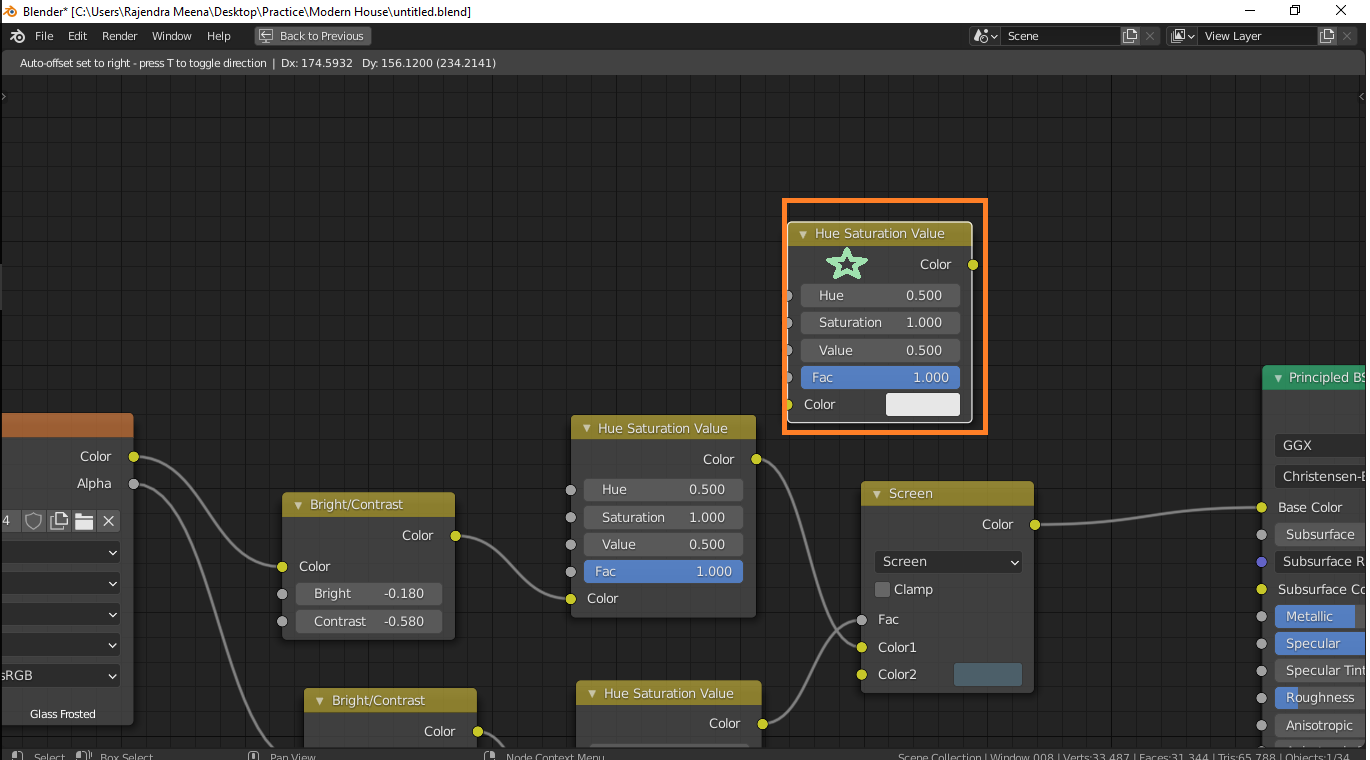Click the Alpha output socket on image node

(x=133, y=484)
